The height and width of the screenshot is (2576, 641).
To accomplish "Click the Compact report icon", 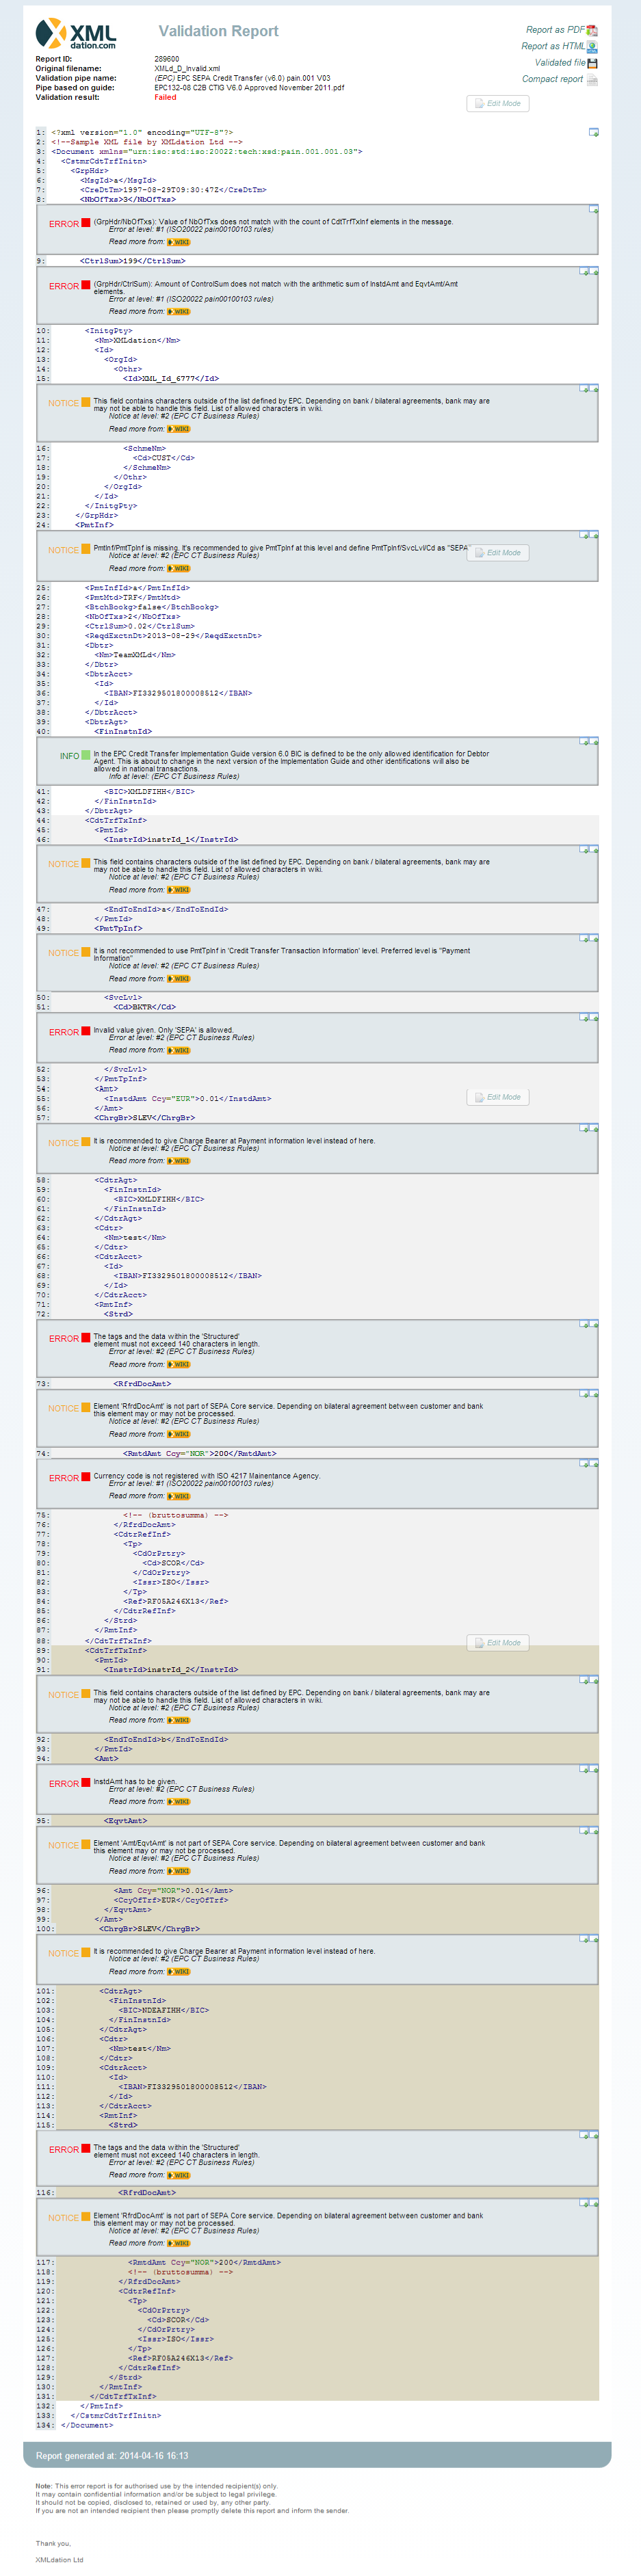I will pos(592,80).
